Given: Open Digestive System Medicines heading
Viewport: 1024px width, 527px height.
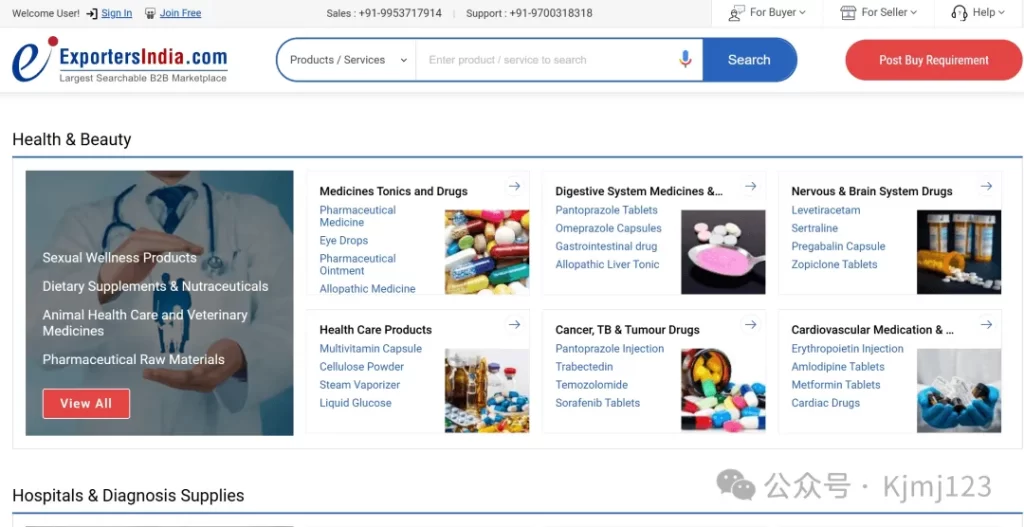Looking at the screenshot, I should pyautogui.click(x=639, y=191).
